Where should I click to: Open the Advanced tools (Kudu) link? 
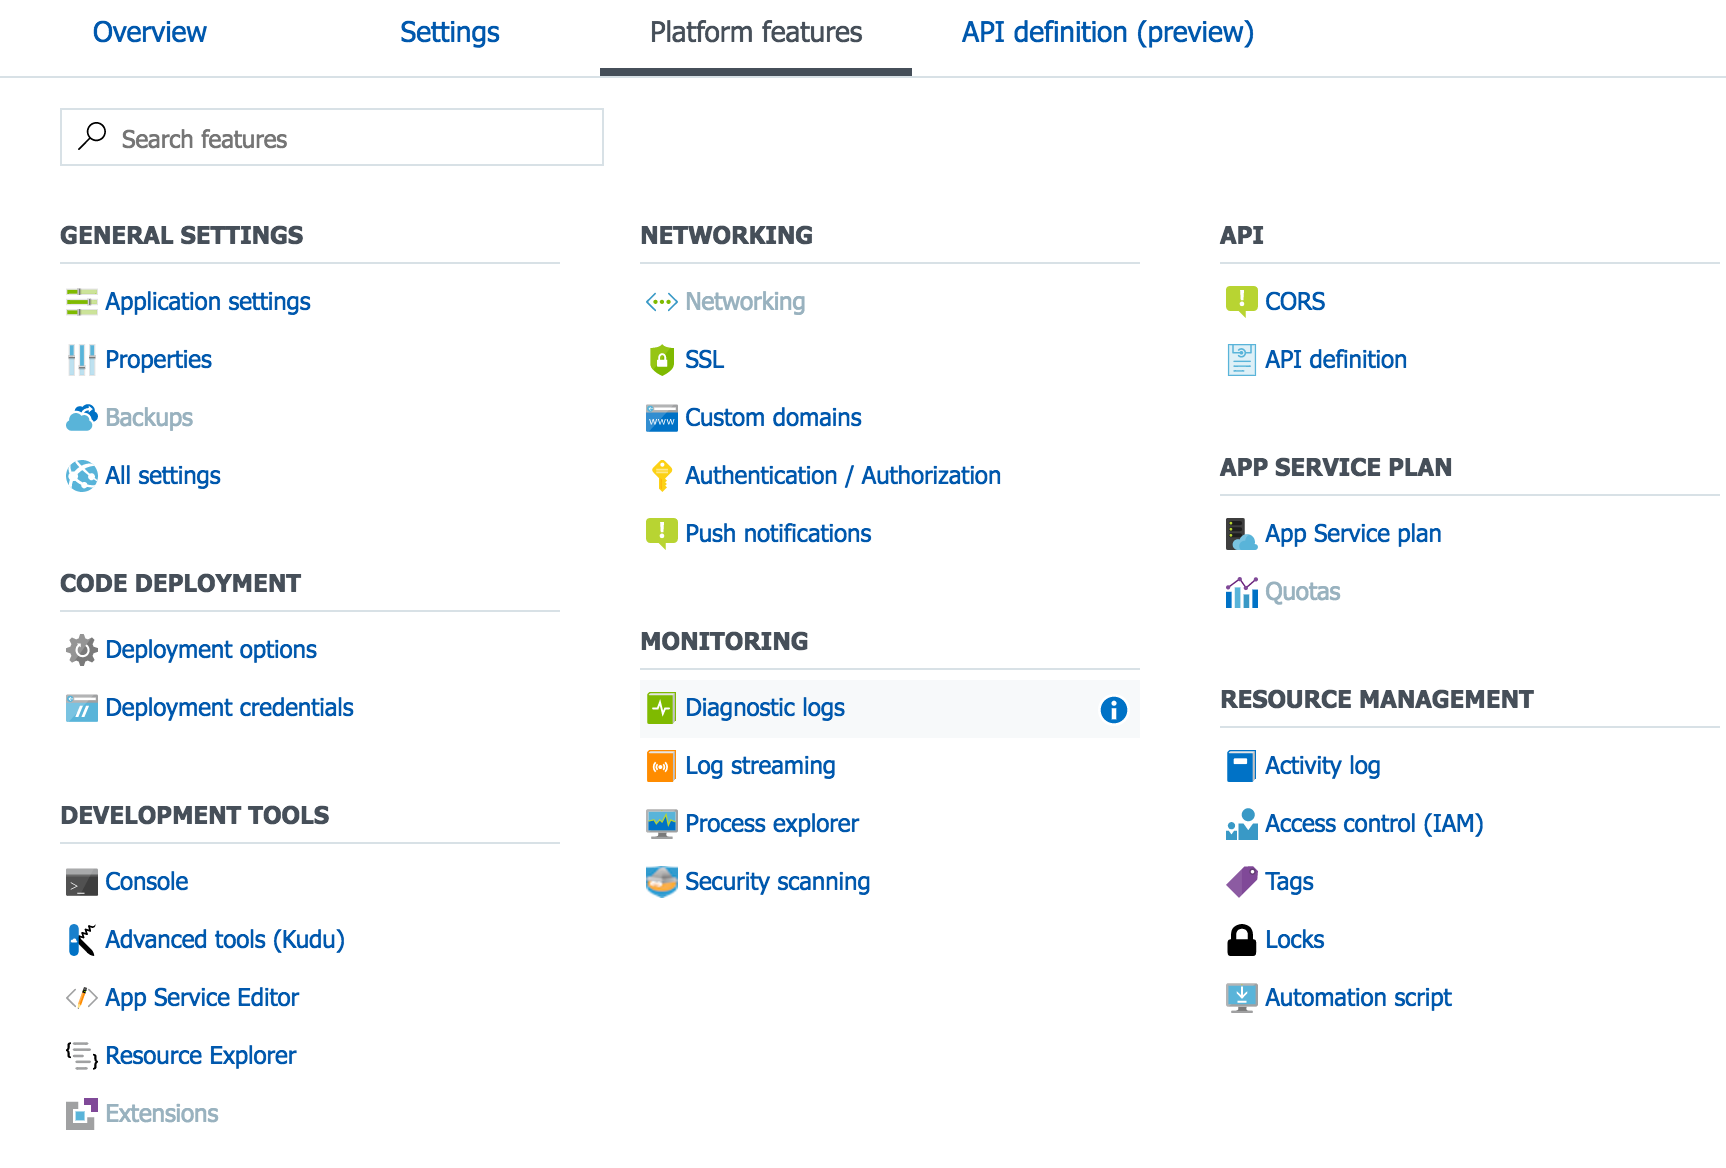[x=225, y=940]
